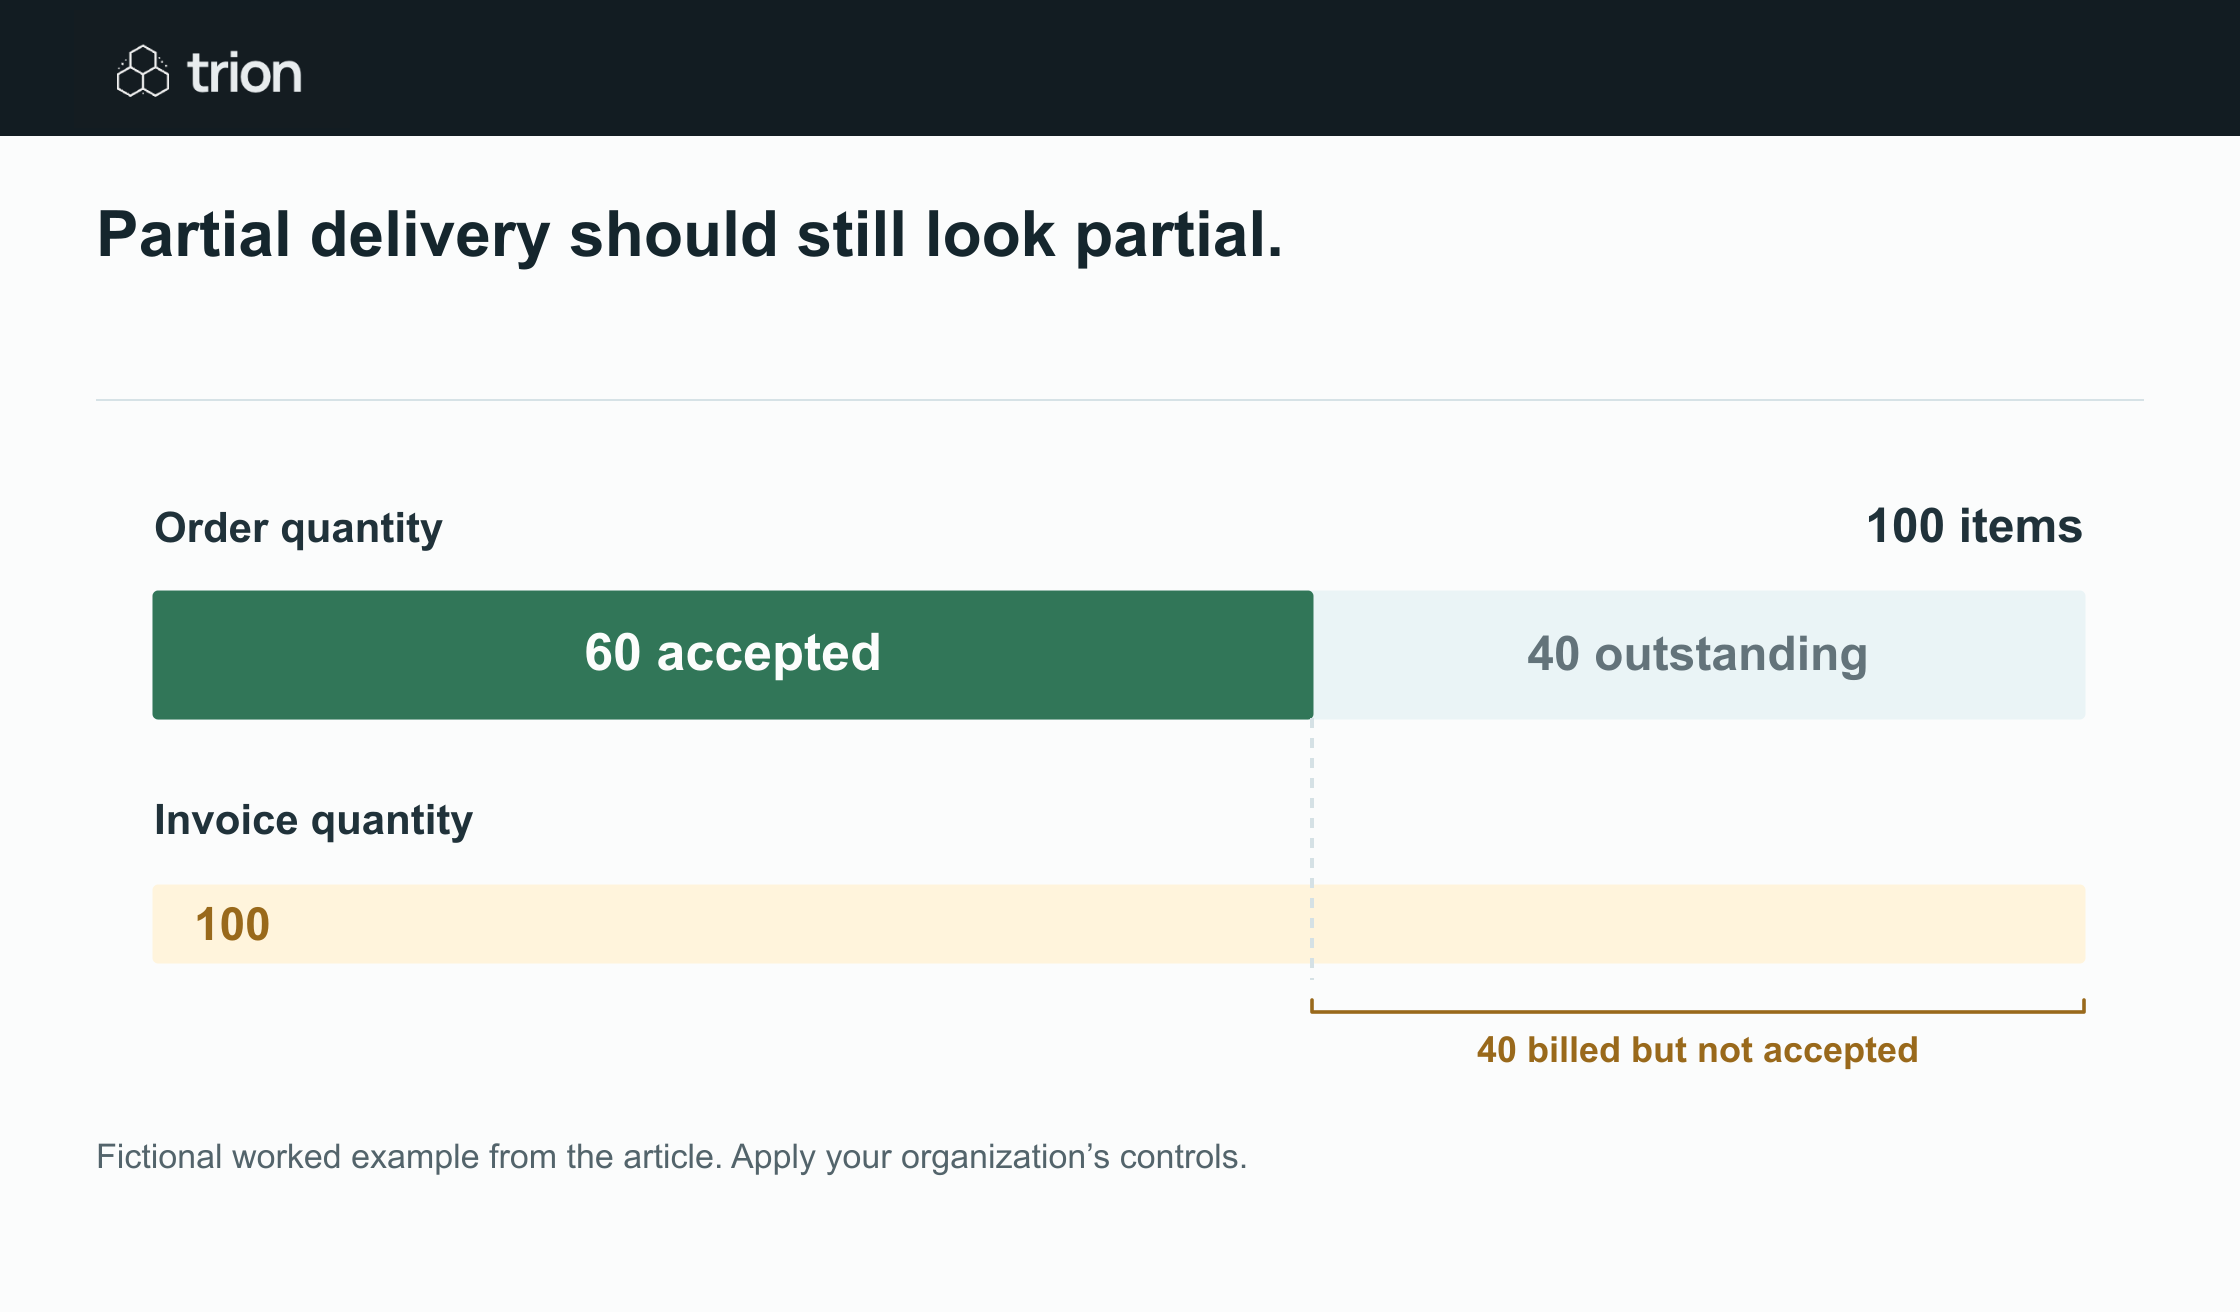Click the 'Fictional worked example' footnote text

tap(671, 1157)
